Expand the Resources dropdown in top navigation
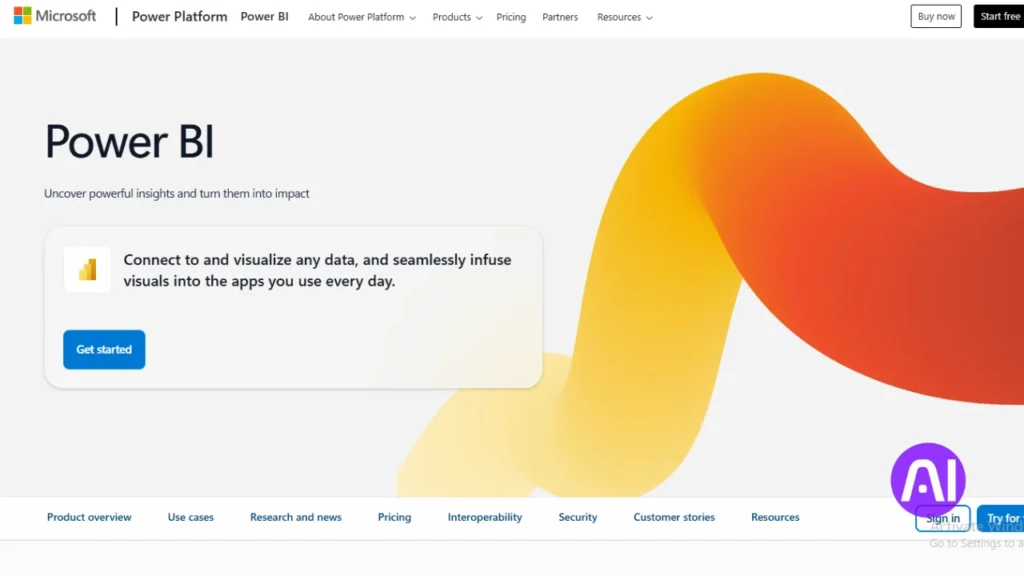 [624, 17]
